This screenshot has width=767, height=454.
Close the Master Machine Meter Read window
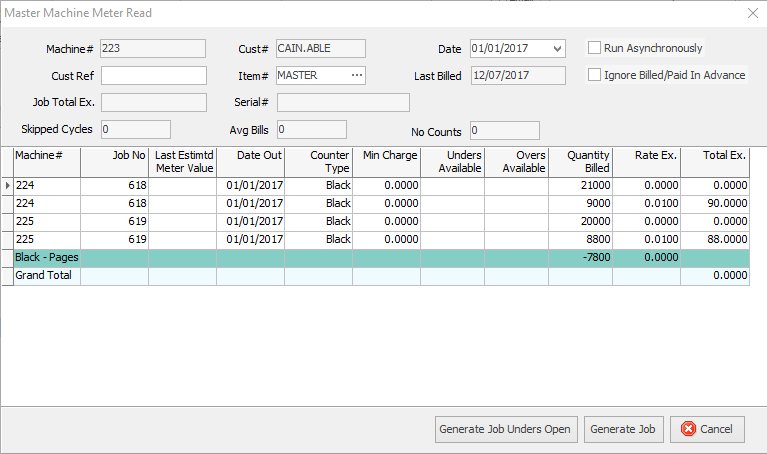coord(752,13)
